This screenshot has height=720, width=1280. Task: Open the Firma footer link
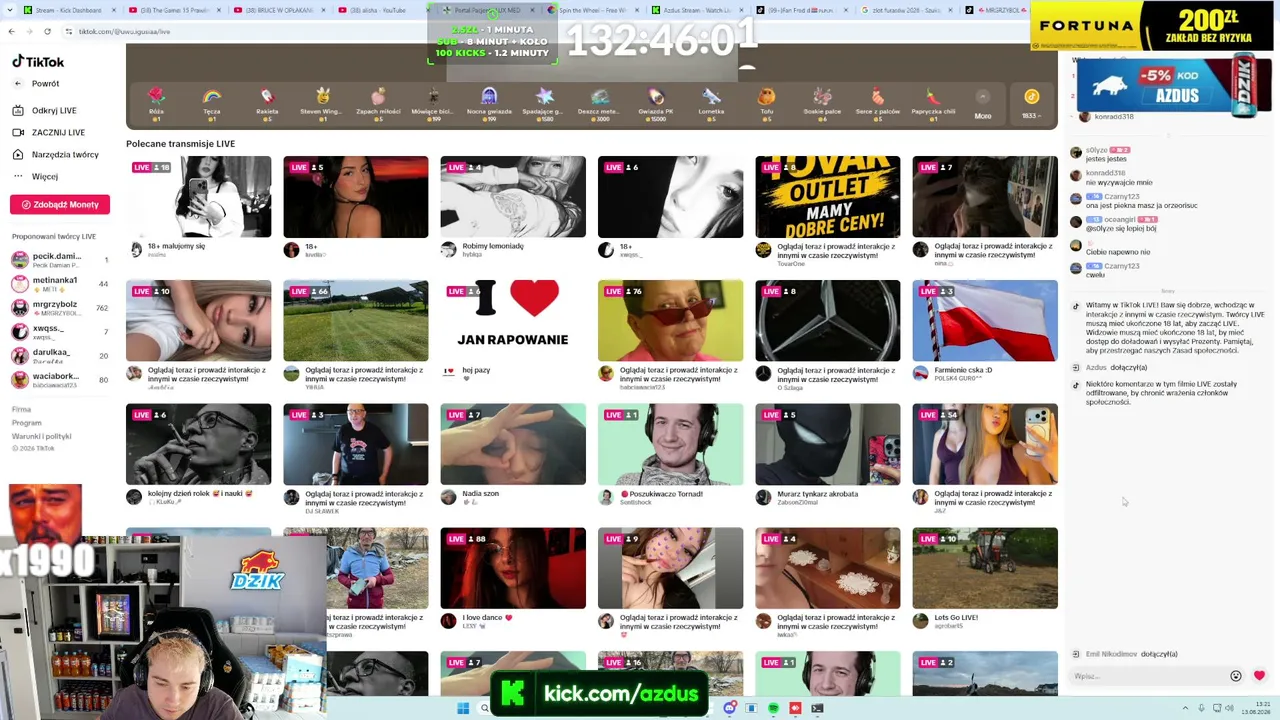coord(21,410)
